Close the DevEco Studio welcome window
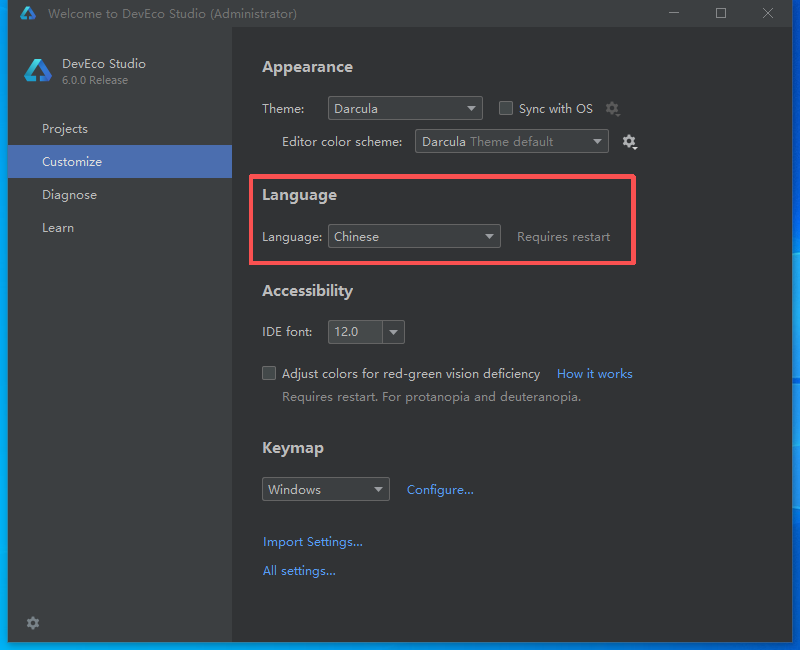Image resolution: width=800 pixels, height=650 pixels. pyautogui.click(x=767, y=14)
